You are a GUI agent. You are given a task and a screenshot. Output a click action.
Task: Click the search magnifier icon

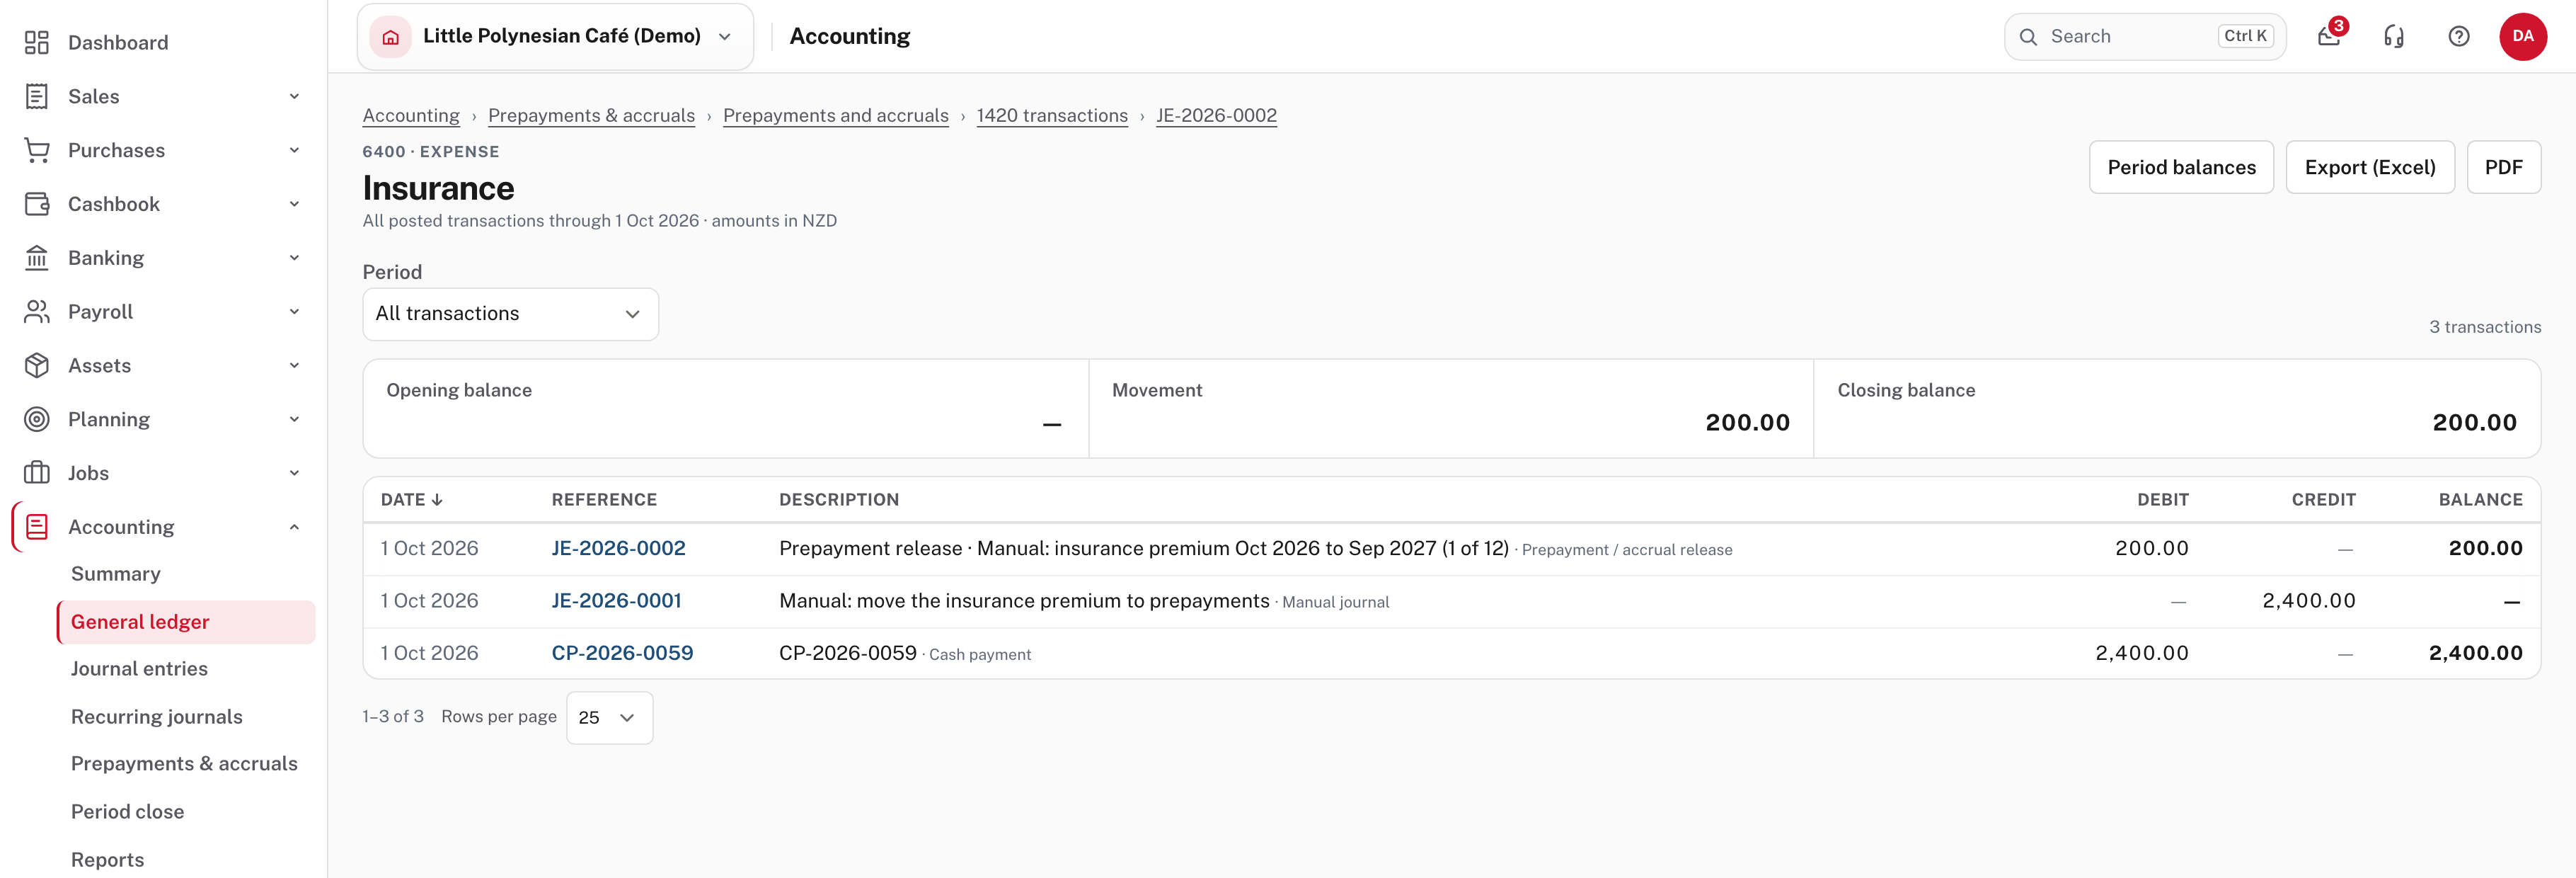click(x=2028, y=37)
